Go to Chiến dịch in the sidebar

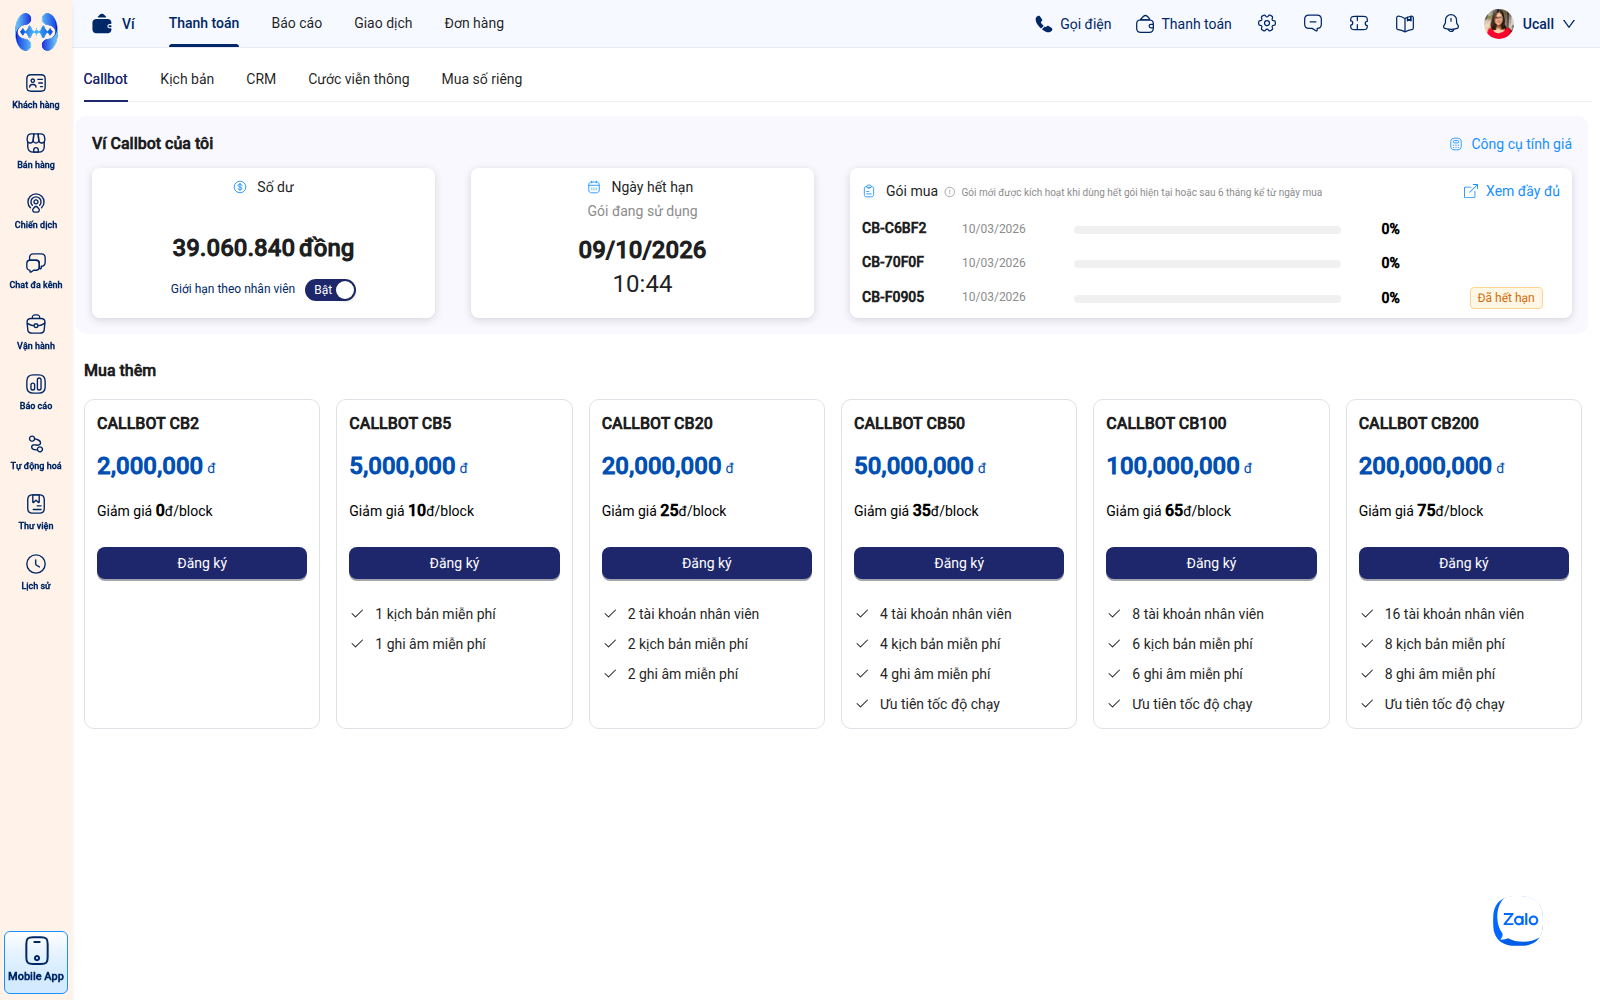click(36, 211)
